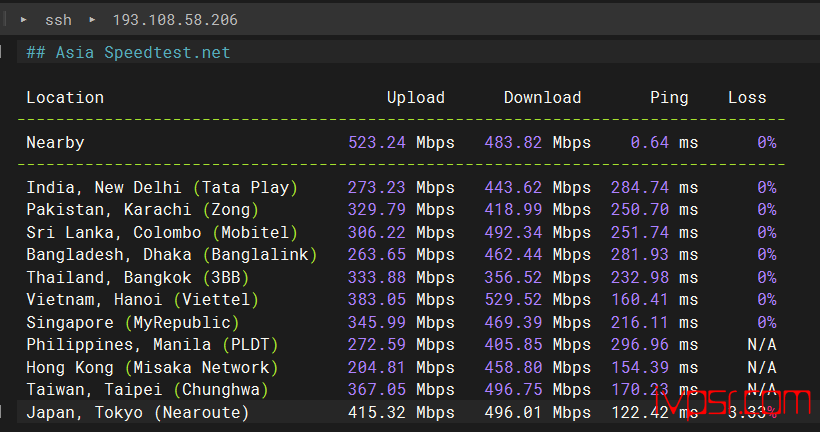Screen dimensions: 820x432
Task: Click the Loss column header
Action: pyautogui.click(x=747, y=97)
